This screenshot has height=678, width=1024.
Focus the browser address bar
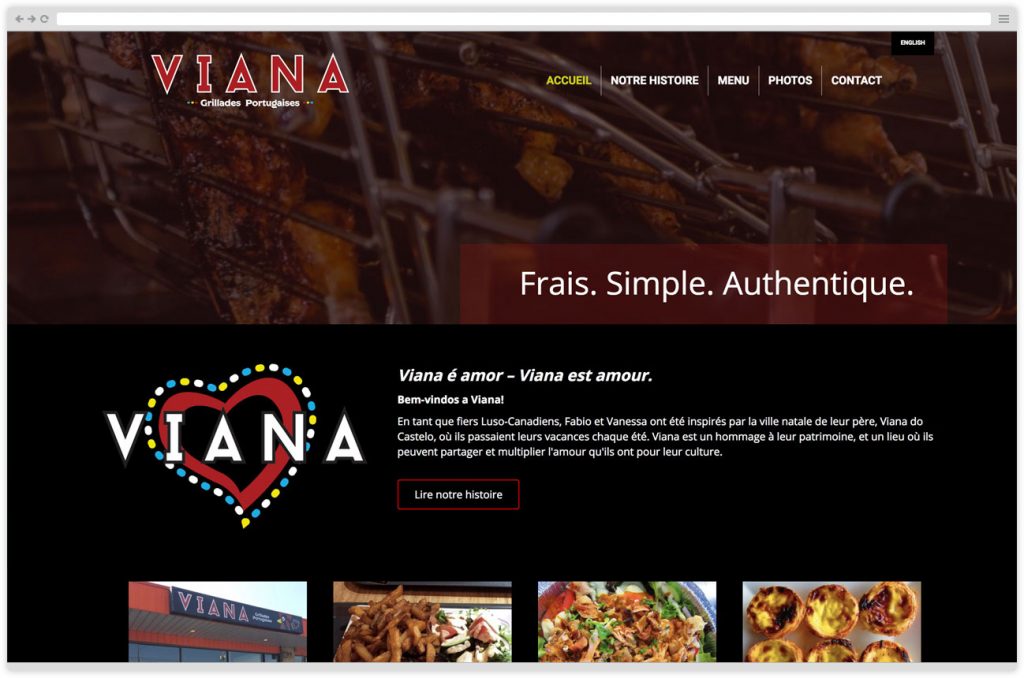click(x=524, y=19)
